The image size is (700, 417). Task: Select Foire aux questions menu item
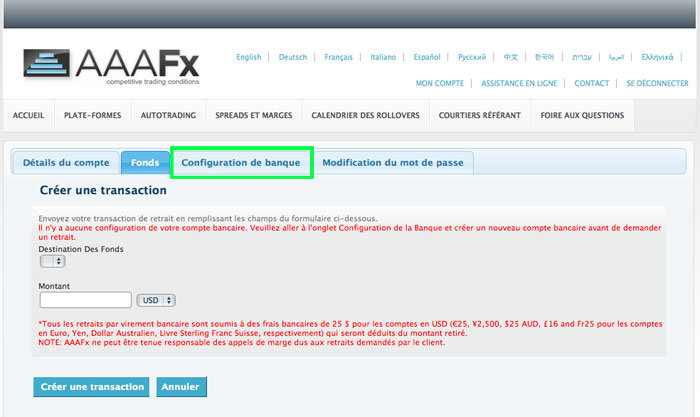click(582, 115)
